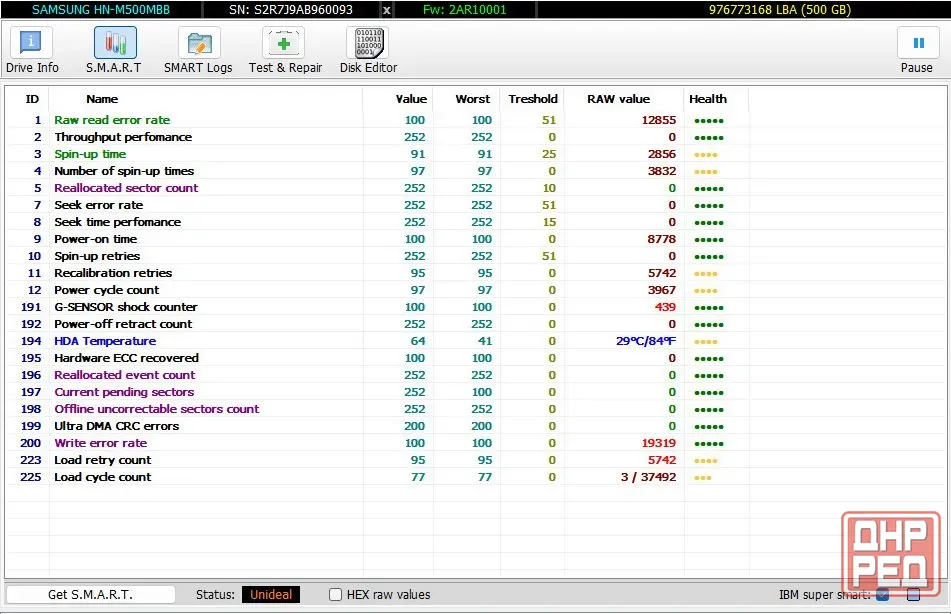Click the Unideal status indicator
This screenshot has height=614, width=951.
[x=271, y=595]
